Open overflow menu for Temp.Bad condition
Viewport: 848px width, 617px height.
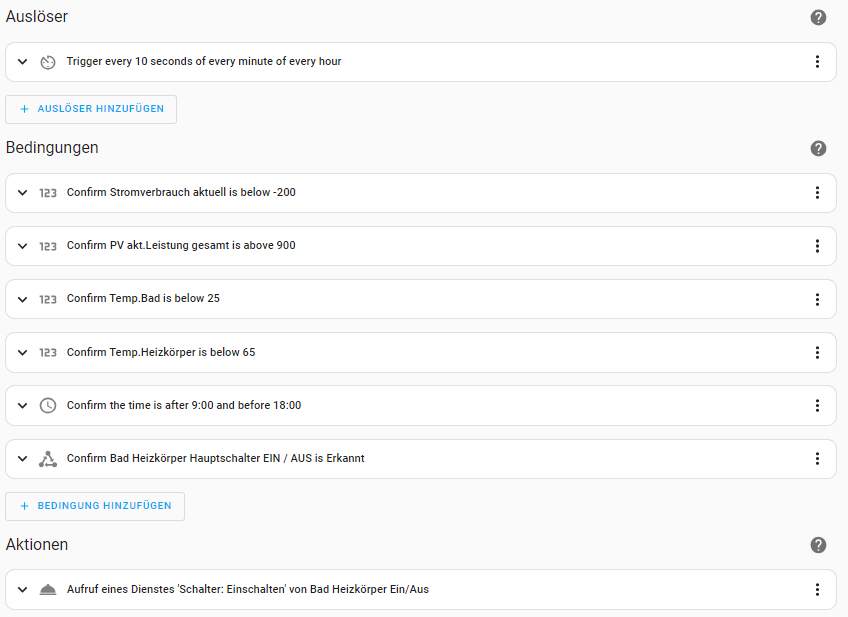coord(817,299)
